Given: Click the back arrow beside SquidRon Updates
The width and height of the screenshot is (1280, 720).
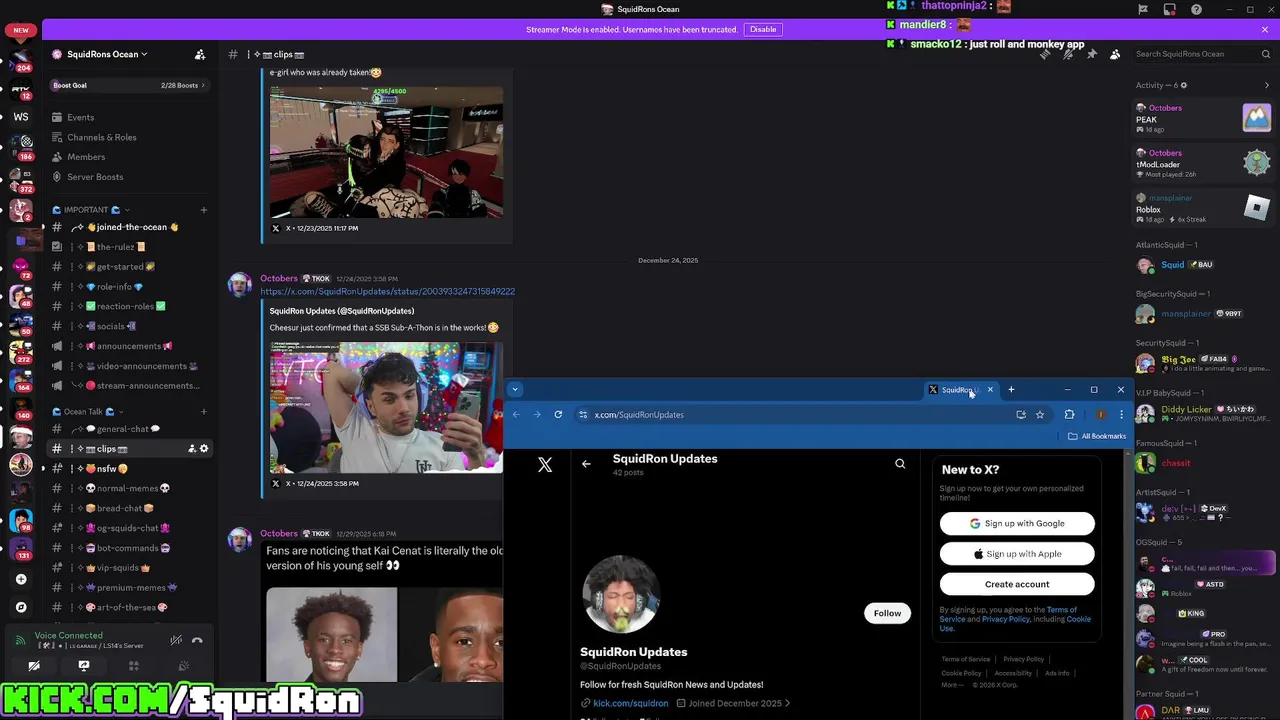Looking at the screenshot, I should [586, 464].
